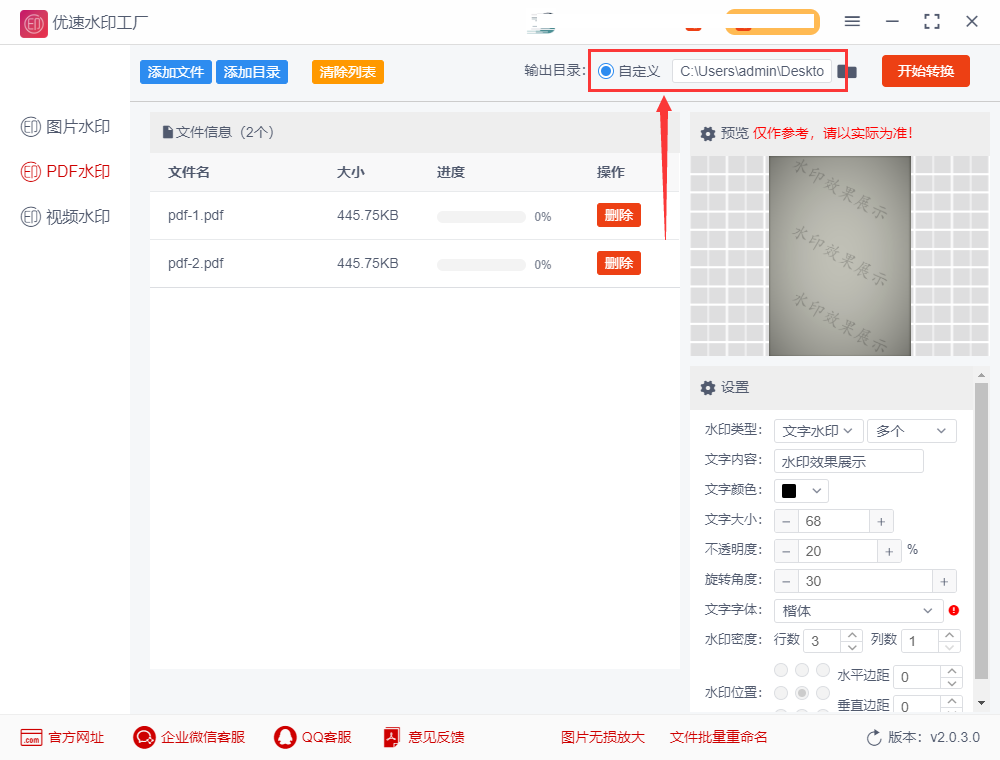Click the folder browse icon beside output path
The height and width of the screenshot is (760, 1000).
point(847,71)
